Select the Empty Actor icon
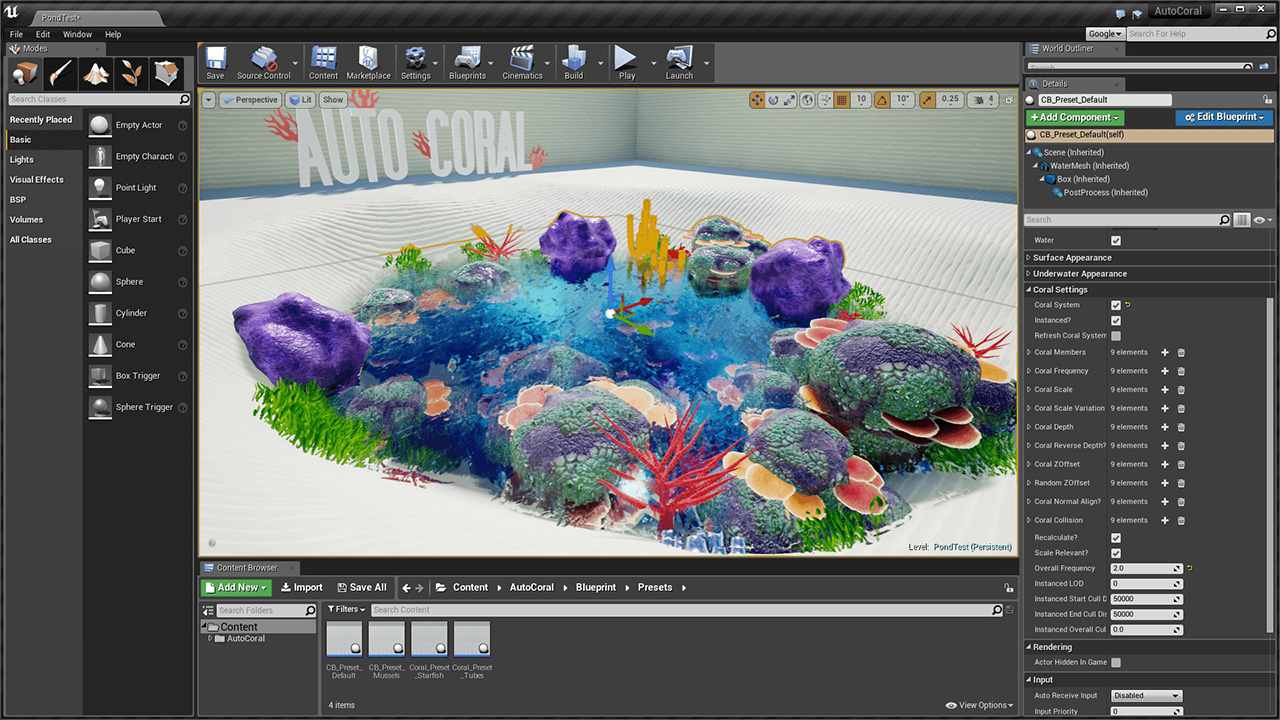This screenshot has width=1280, height=720. (x=100, y=125)
